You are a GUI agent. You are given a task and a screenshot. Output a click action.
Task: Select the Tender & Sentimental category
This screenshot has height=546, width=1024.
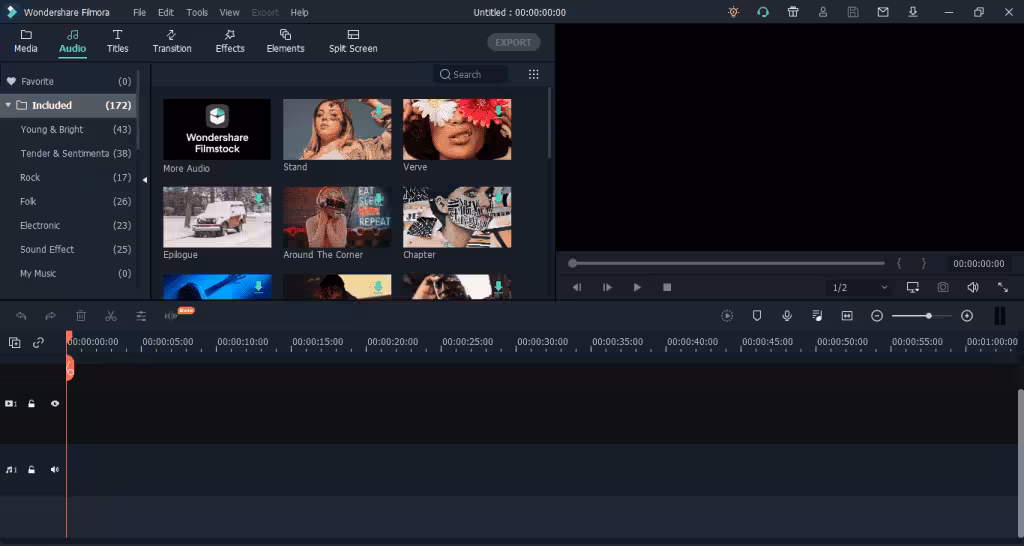click(x=69, y=153)
